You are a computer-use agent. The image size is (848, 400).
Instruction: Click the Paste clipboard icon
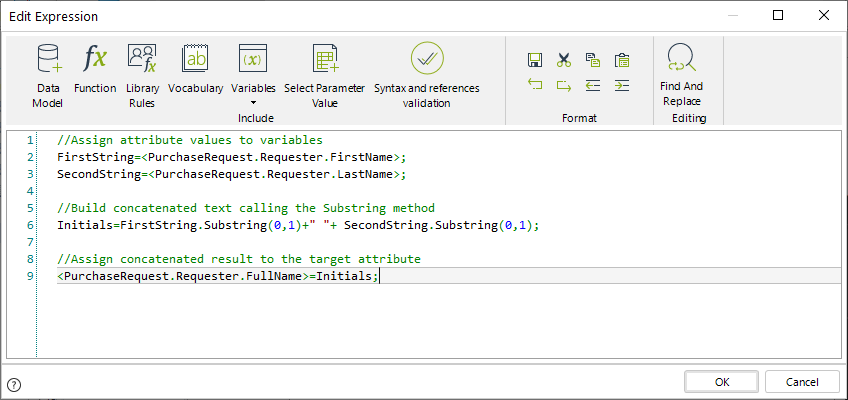(x=622, y=60)
